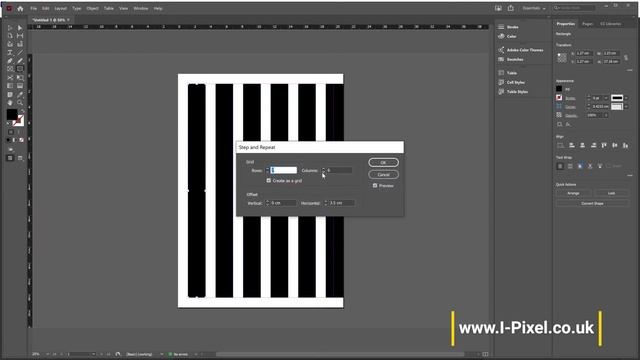Pick the Gradient Swatch tool
Viewport: 640px width, 360px height.
10,86
